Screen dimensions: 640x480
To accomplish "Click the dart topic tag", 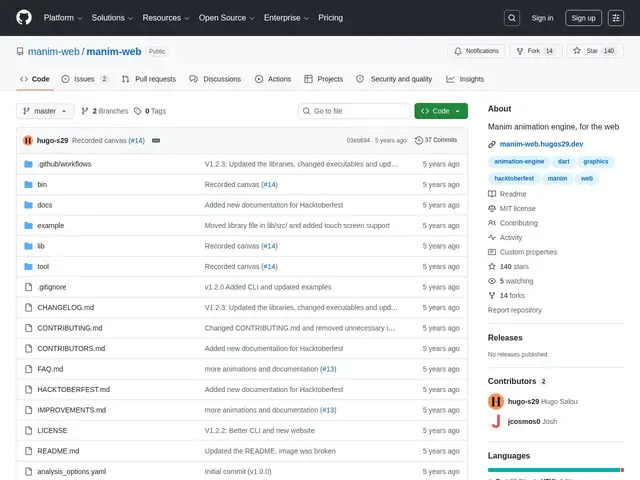I will pos(563,162).
